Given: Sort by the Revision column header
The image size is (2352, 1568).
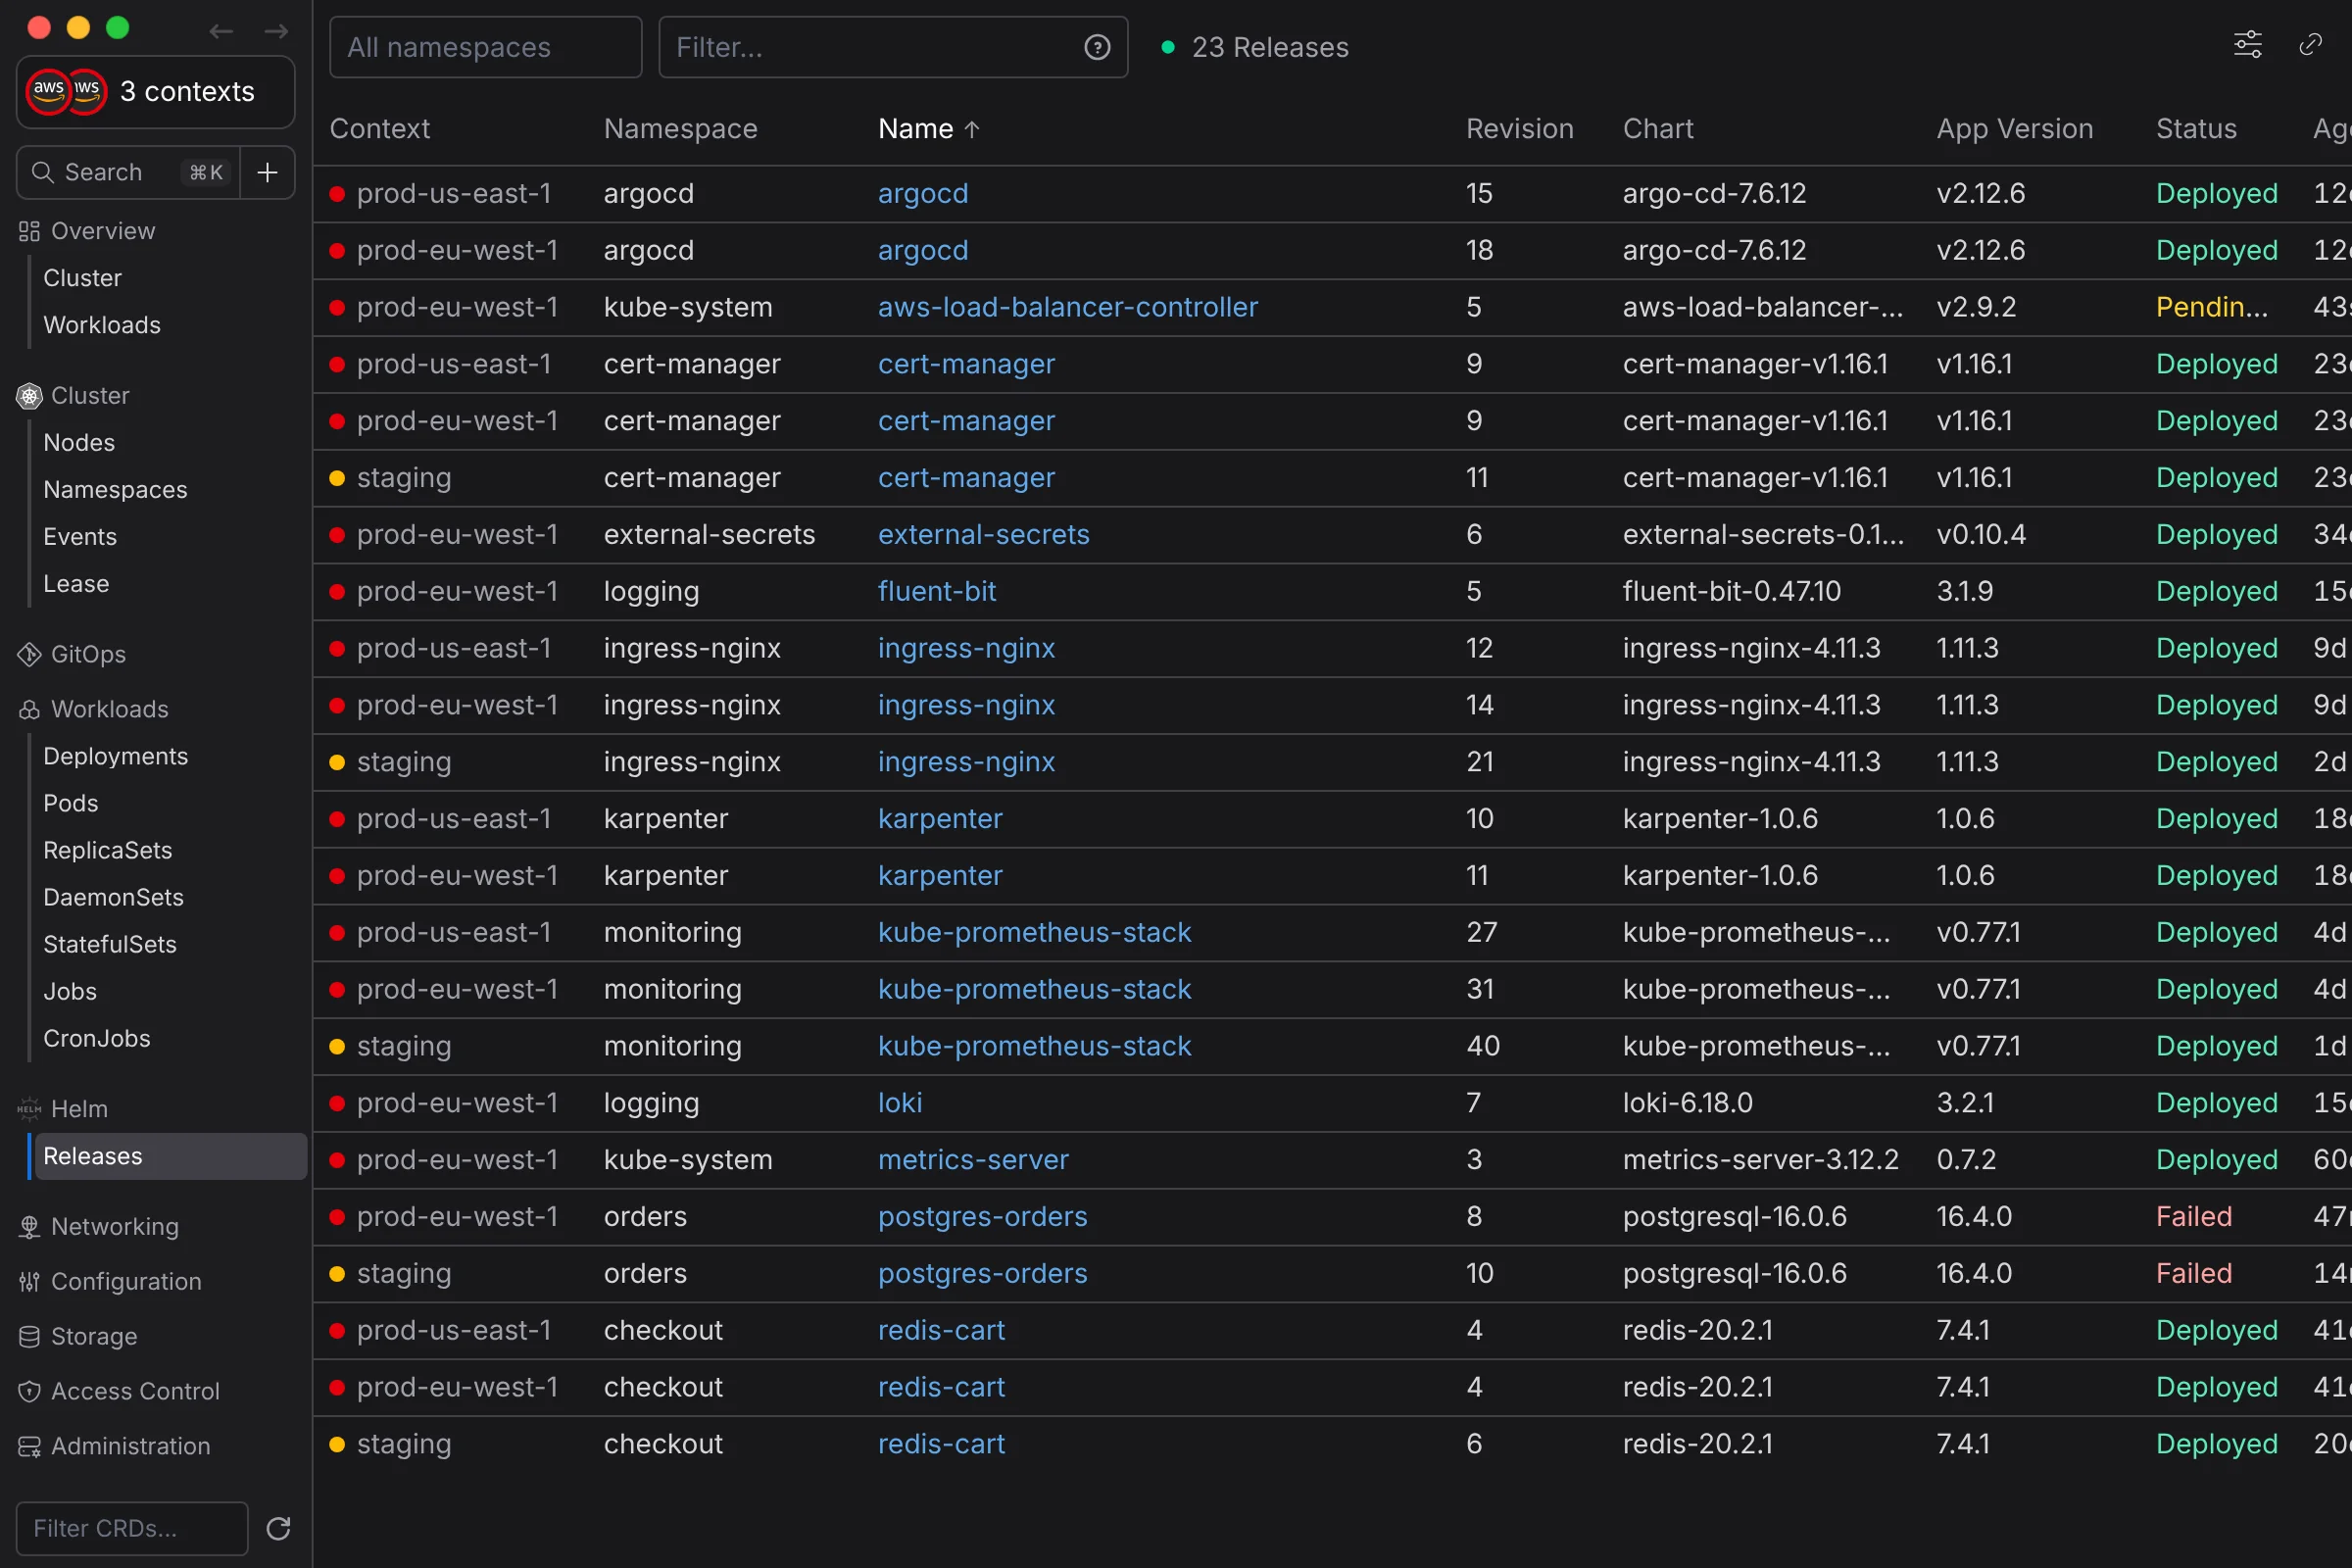Looking at the screenshot, I should point(1519,128).
